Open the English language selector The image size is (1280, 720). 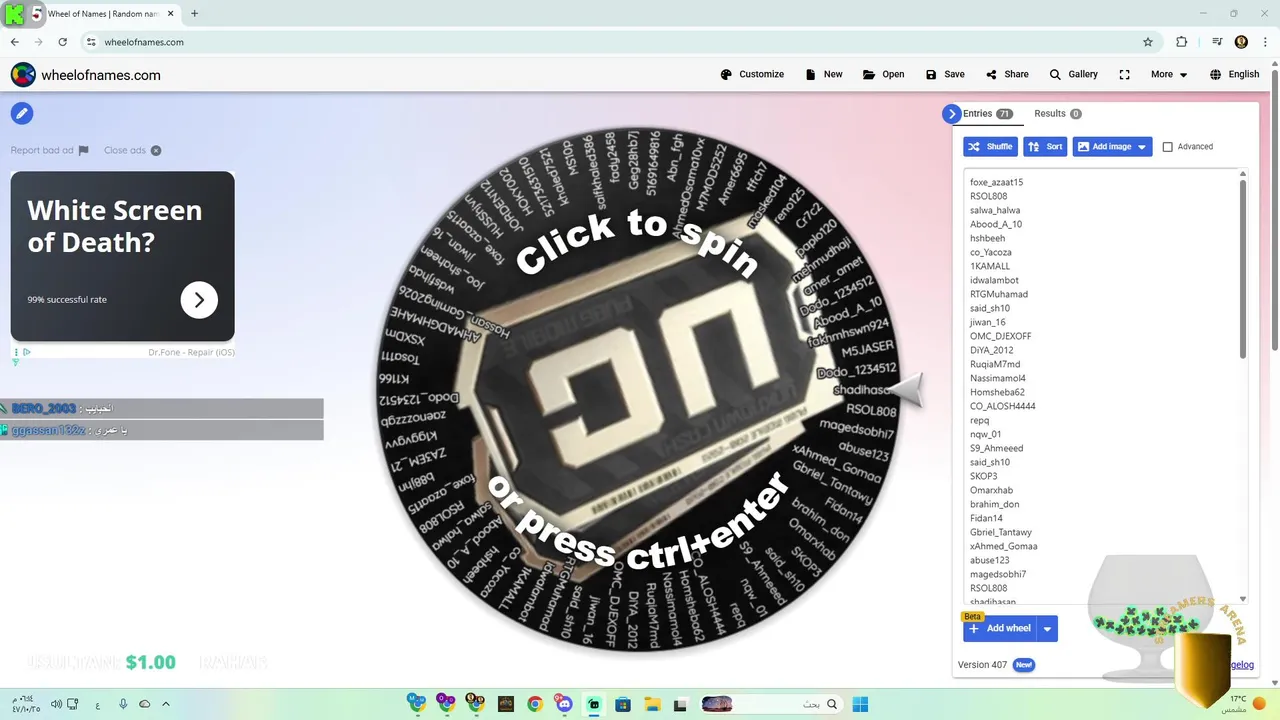pos(1234,74)
